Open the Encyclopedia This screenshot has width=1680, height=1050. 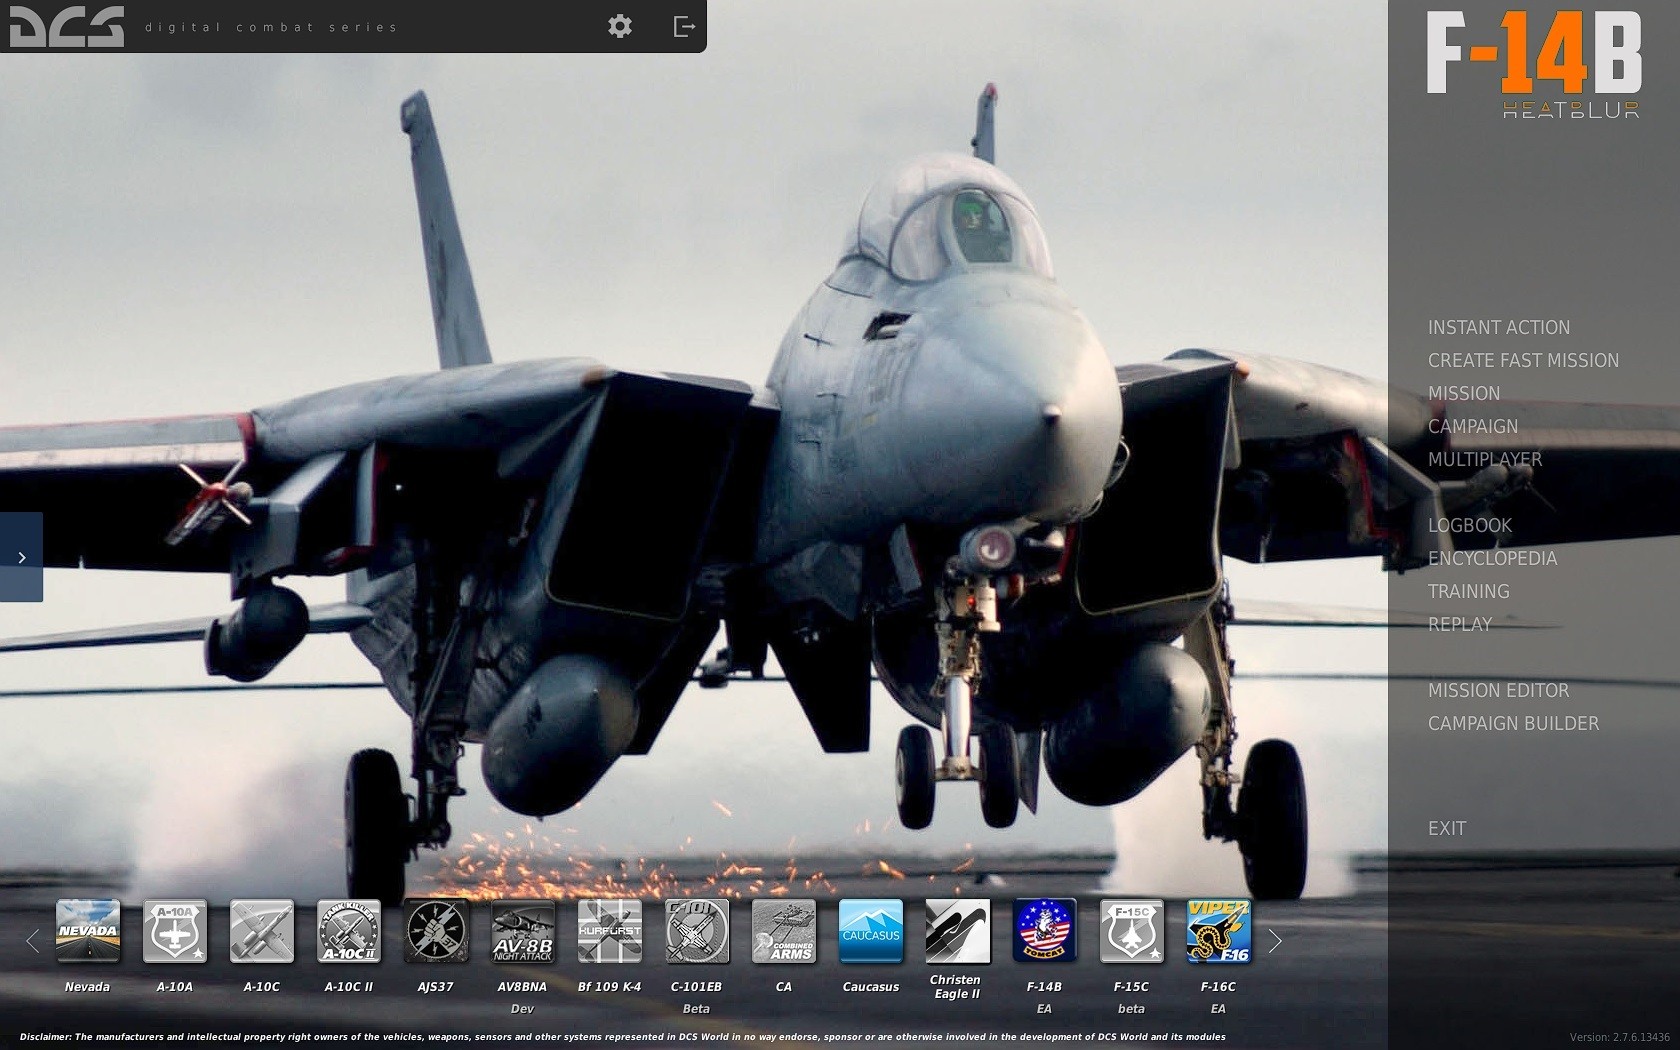coord(1492,559)
